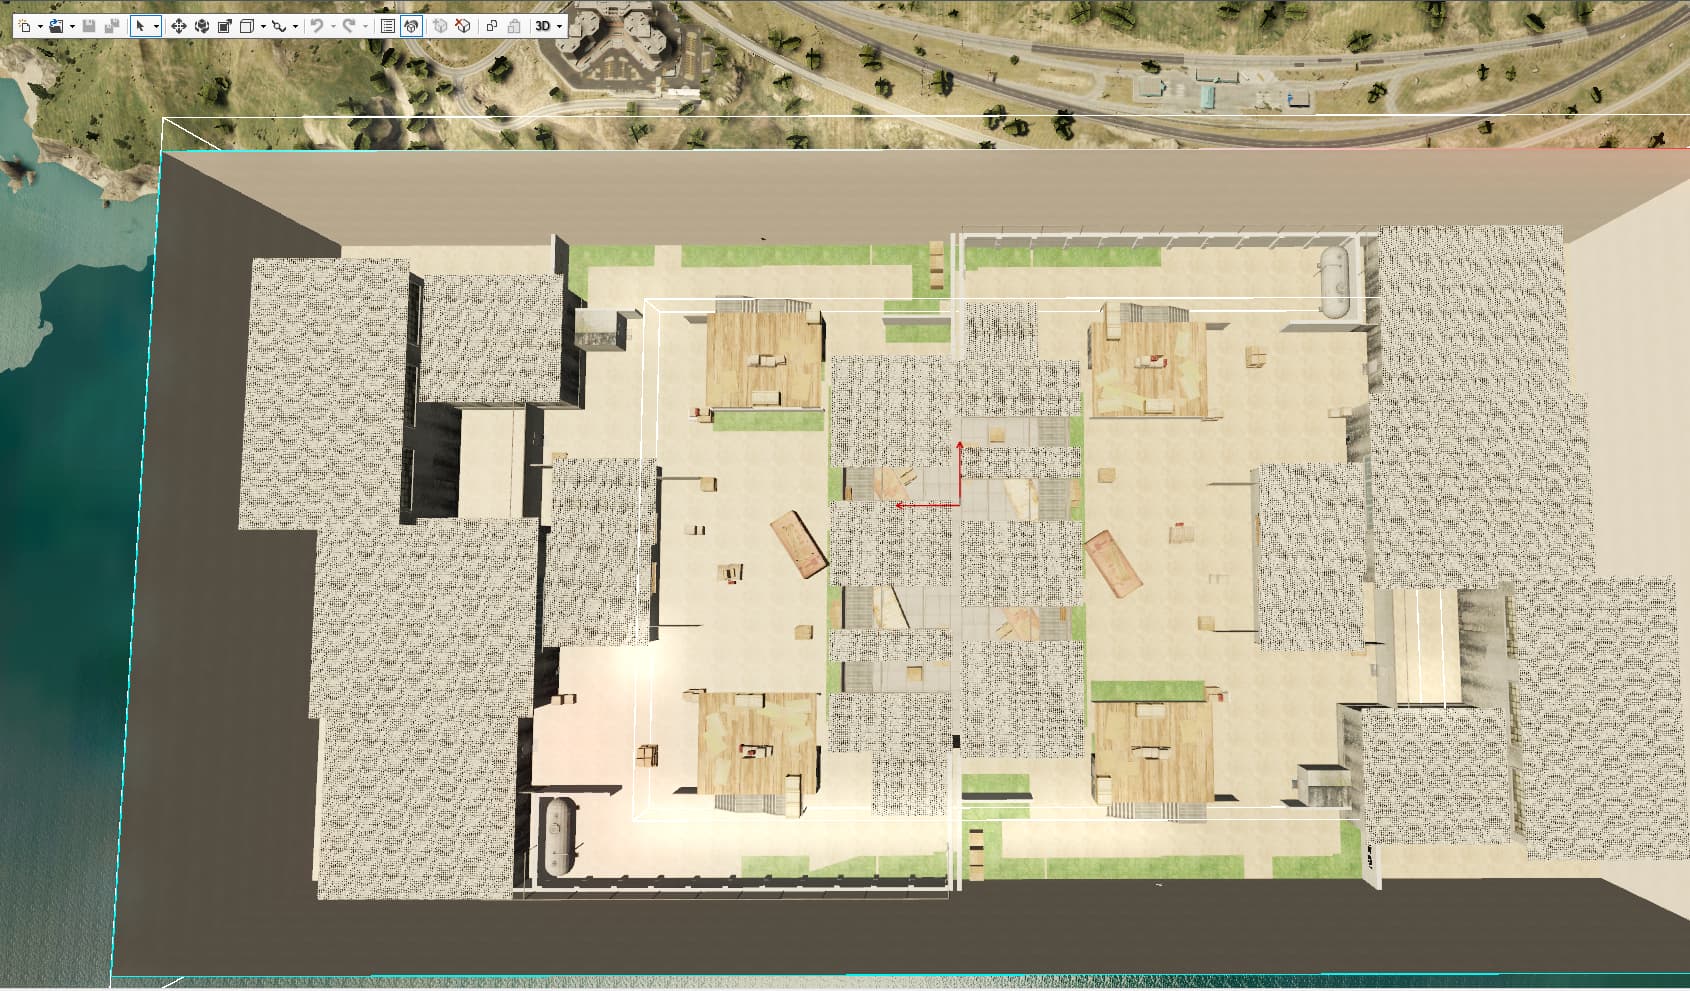1690x991 pixels.
Task: Click the Open file icon
Action: (56, 26)
